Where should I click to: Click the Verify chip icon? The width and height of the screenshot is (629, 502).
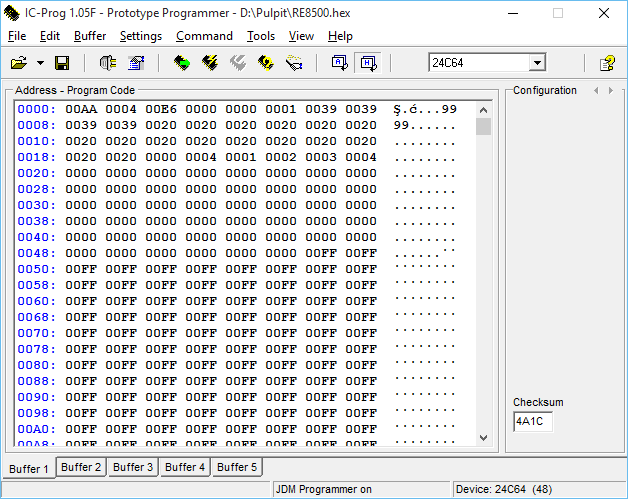[266, 63]
